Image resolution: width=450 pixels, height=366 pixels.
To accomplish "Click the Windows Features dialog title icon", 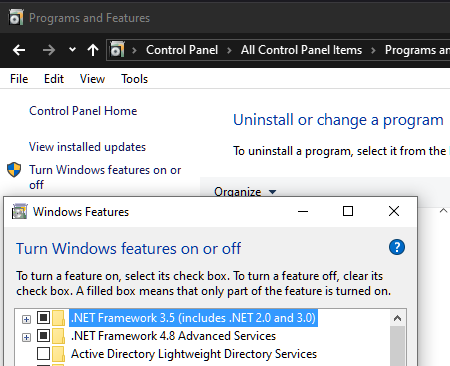I will coord(20,211).
